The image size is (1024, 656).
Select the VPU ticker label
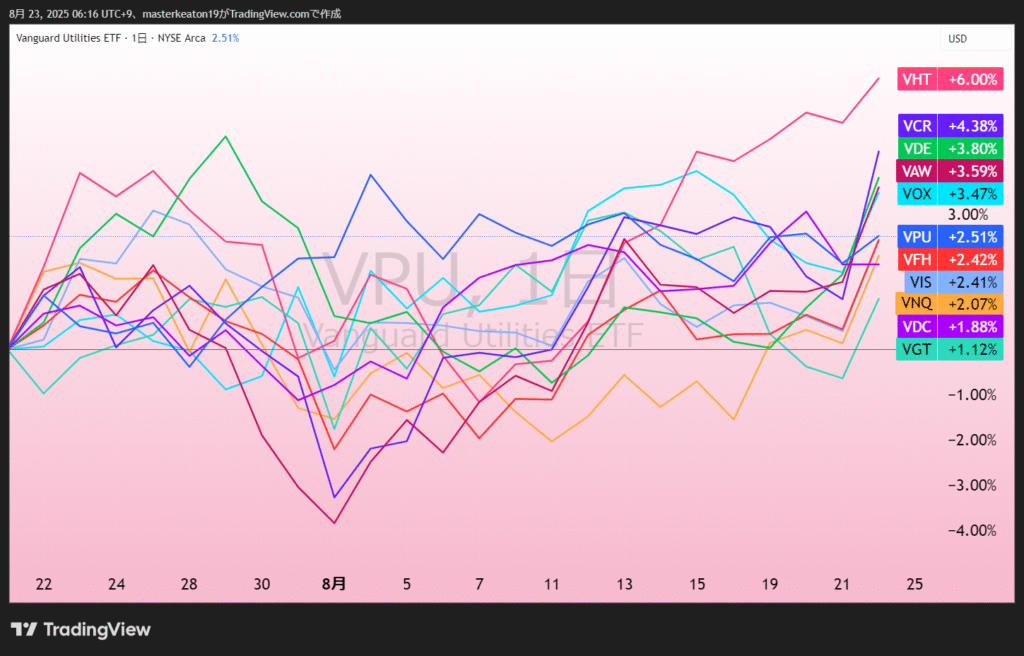click(917, 237)
